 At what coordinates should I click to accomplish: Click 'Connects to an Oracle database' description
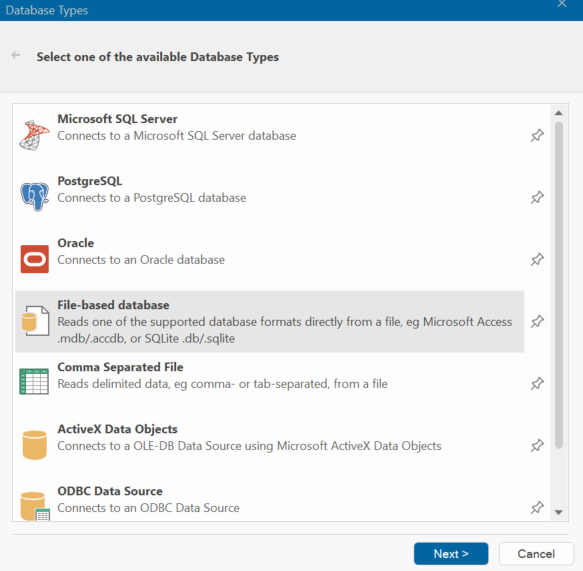(x=141, y=260)
